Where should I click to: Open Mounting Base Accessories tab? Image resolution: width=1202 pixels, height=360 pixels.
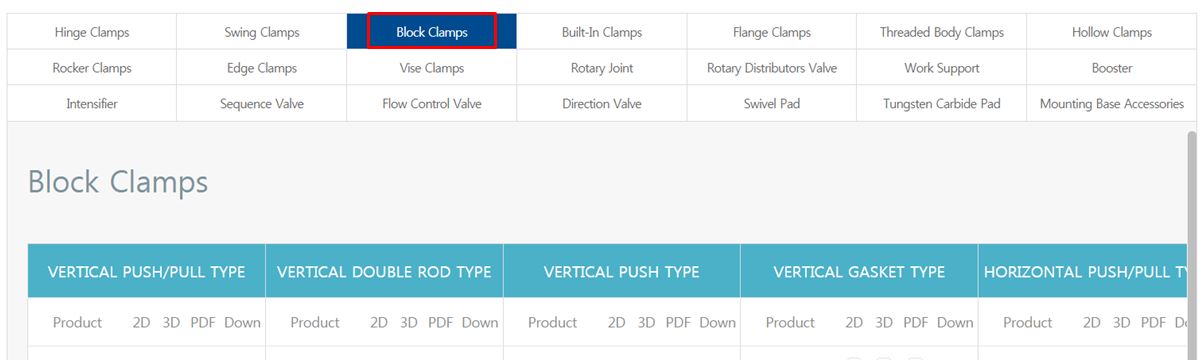pos(1112,104)
